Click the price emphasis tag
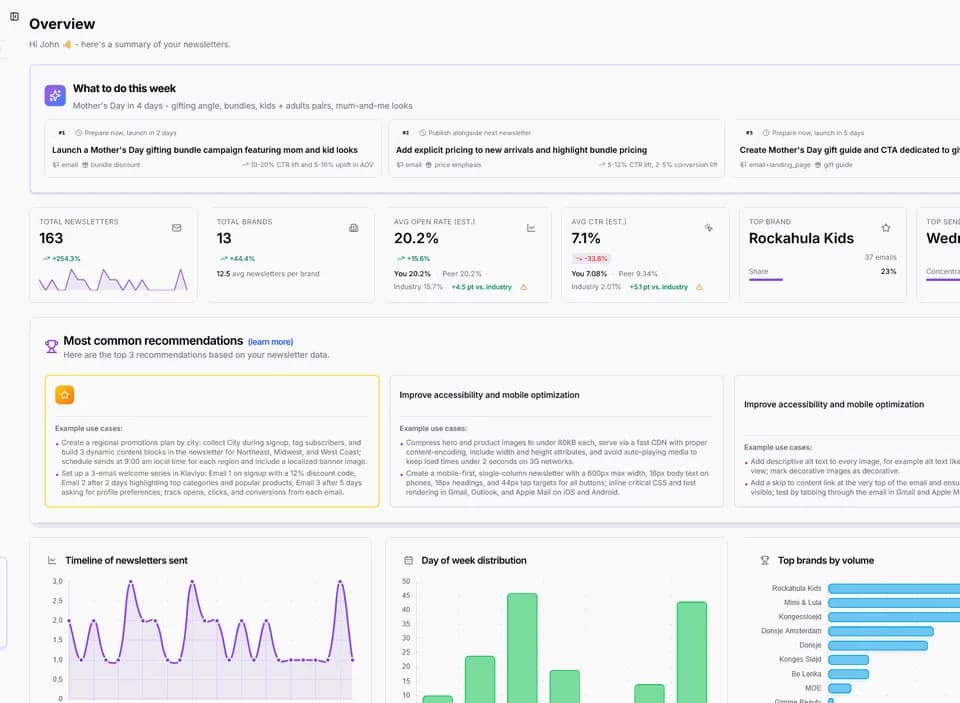The width and height of the screenshot is (960, 703). 453,165
